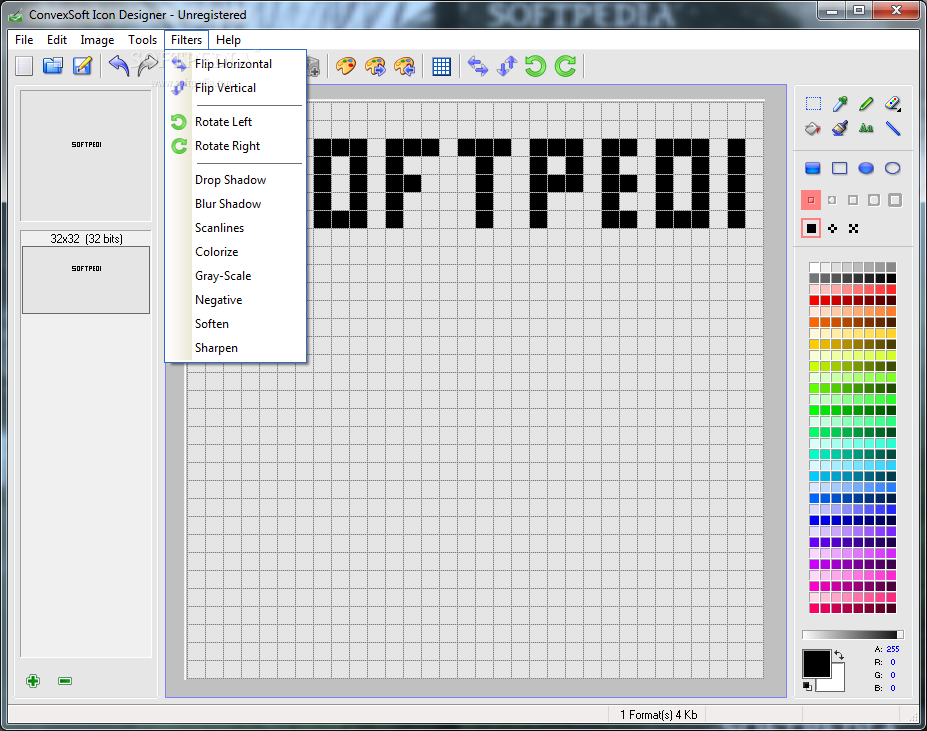Add a new format with green plus button
Viewport: 927px width, 731px height.
[33, 681]
